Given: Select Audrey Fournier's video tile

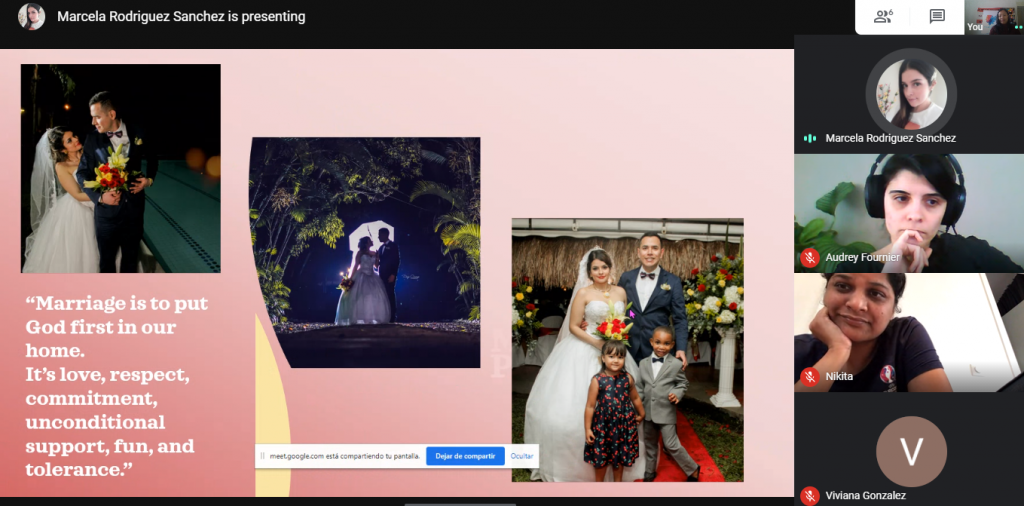Looking at the screenshot, I should (x=909, y=213).
